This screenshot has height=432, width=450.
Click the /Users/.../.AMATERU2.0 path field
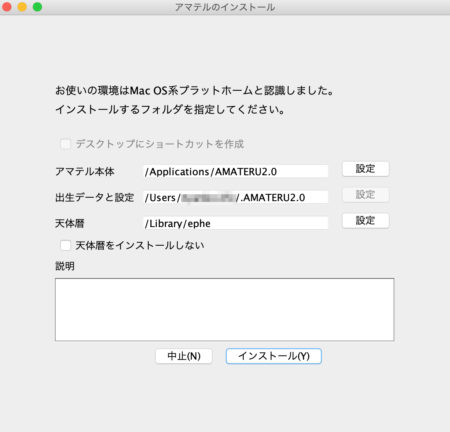(x=236, y=197)
